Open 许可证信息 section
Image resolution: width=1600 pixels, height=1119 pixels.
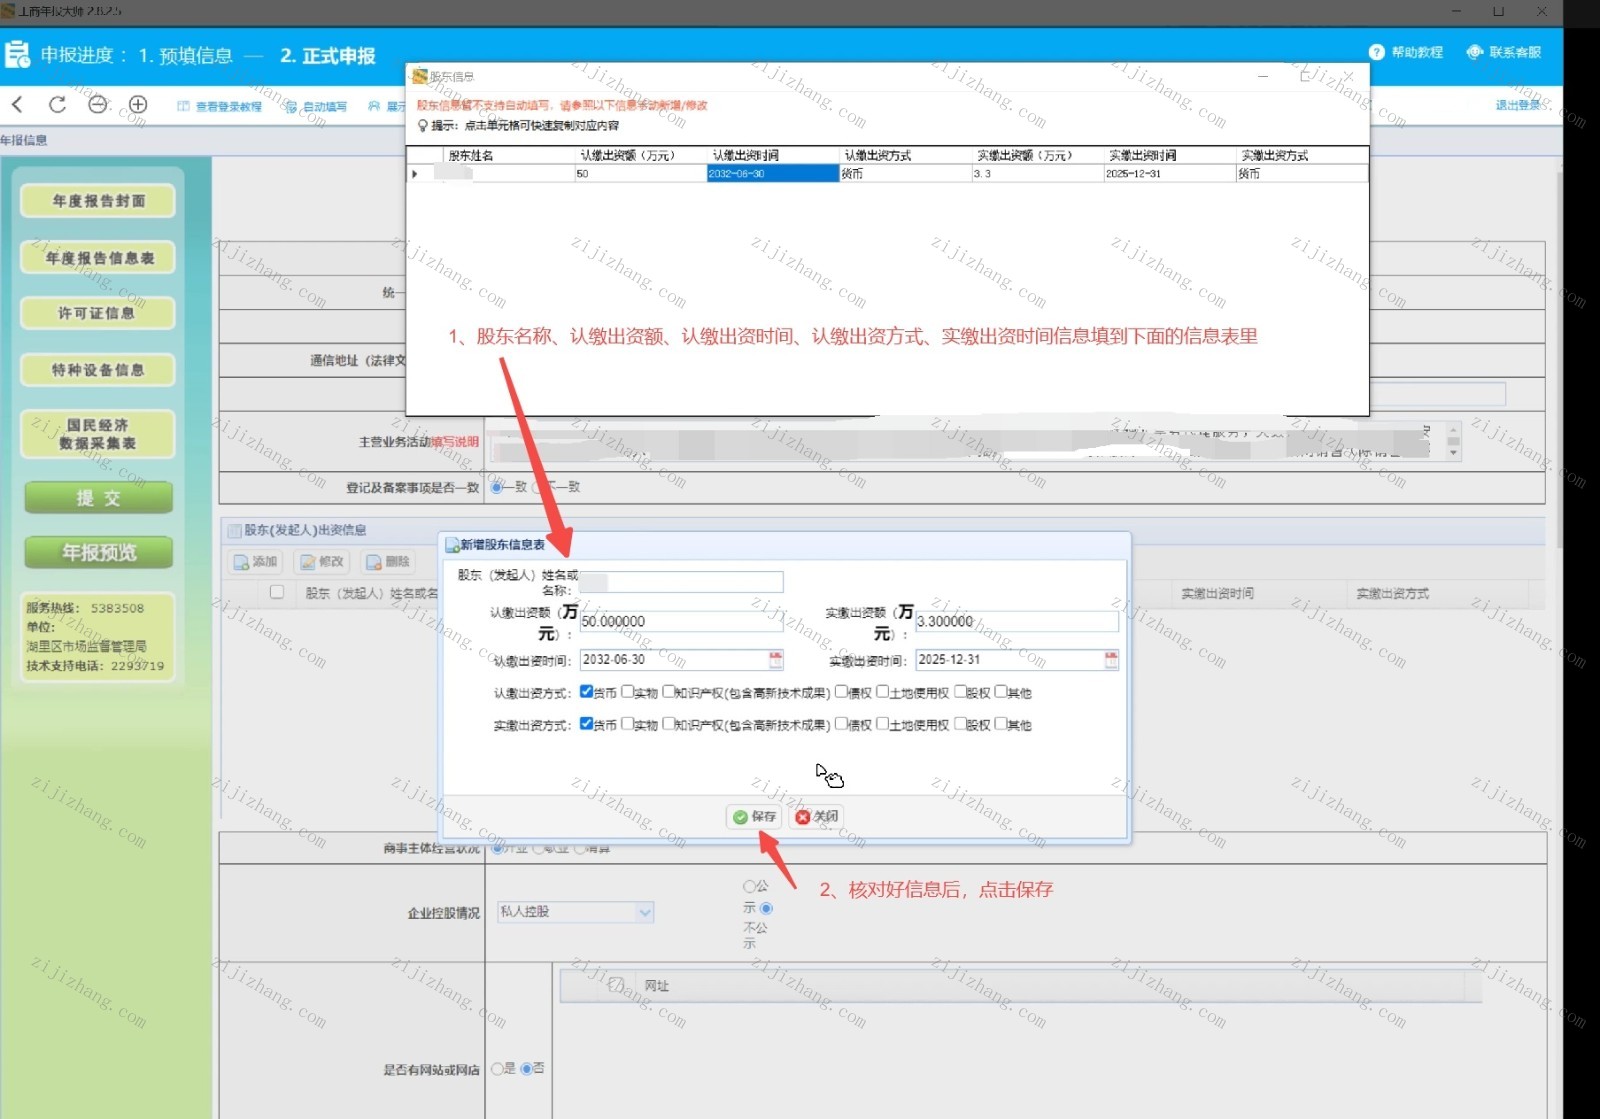(98, 314)
